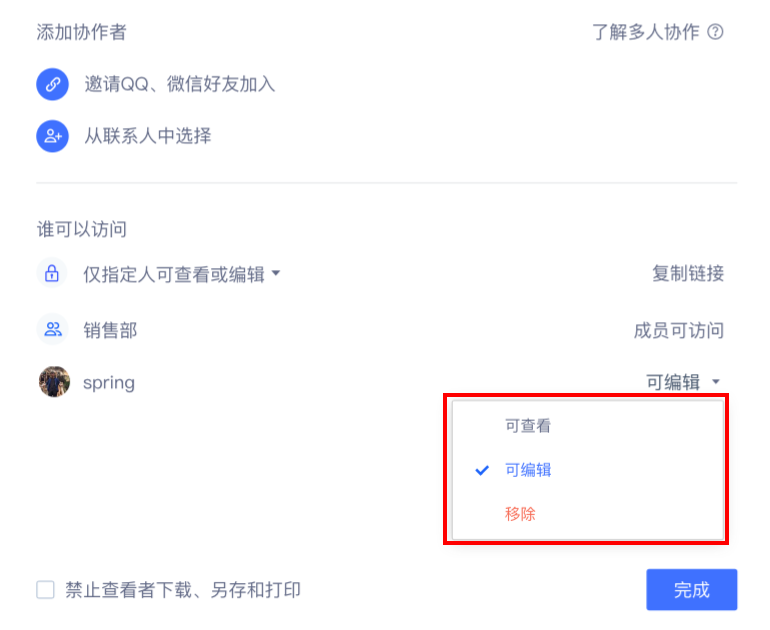Click the blue checkmark beside 可编辑
Screen dimensions: 770x630
pyautogui.click(x=482, y=470)
